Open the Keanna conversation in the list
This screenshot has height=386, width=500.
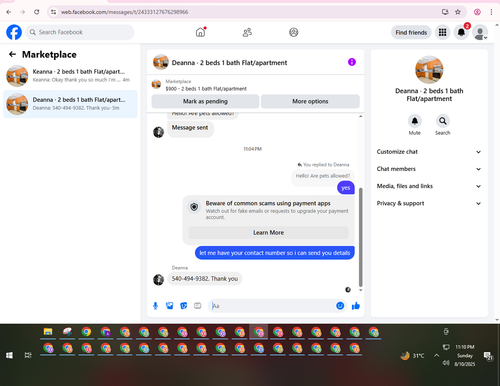tap(70, 76)
